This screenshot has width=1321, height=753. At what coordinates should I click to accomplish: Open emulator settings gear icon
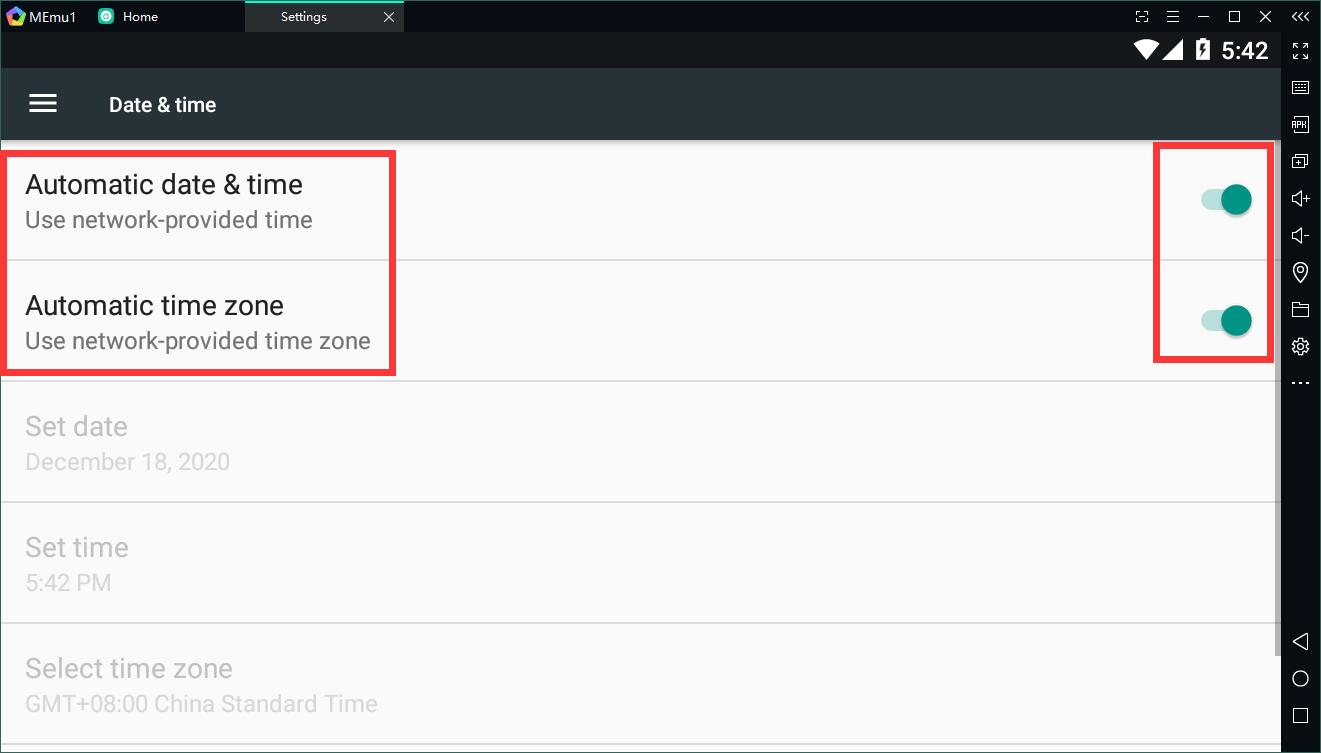(x=1300, y=346)
